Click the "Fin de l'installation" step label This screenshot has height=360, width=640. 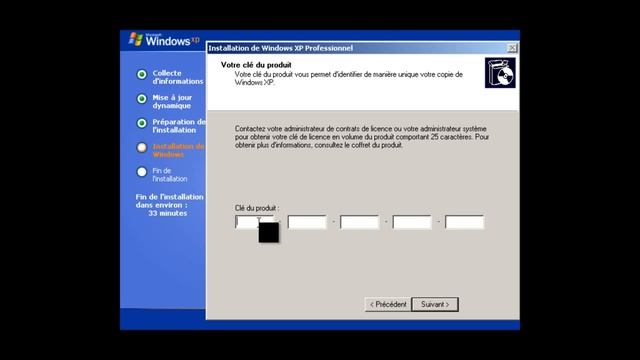click(x=170, y=175)
